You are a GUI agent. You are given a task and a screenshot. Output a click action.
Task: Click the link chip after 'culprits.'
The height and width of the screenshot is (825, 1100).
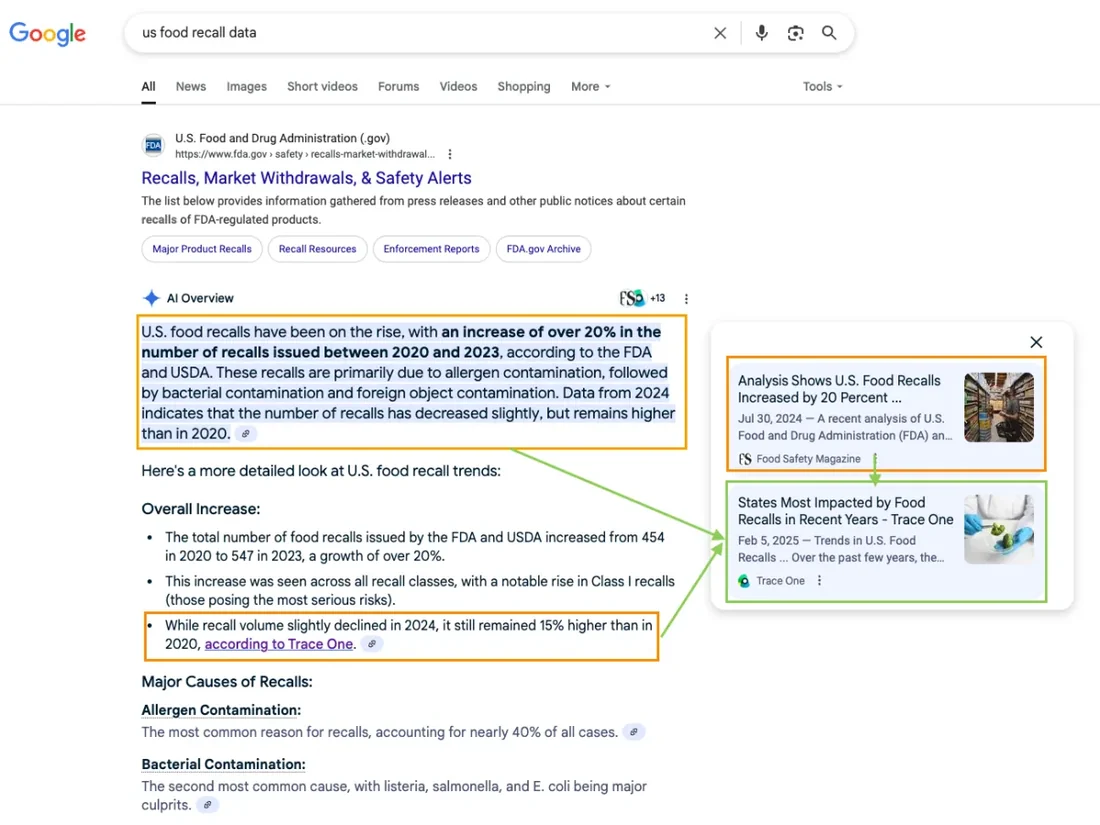click(207, 805)
